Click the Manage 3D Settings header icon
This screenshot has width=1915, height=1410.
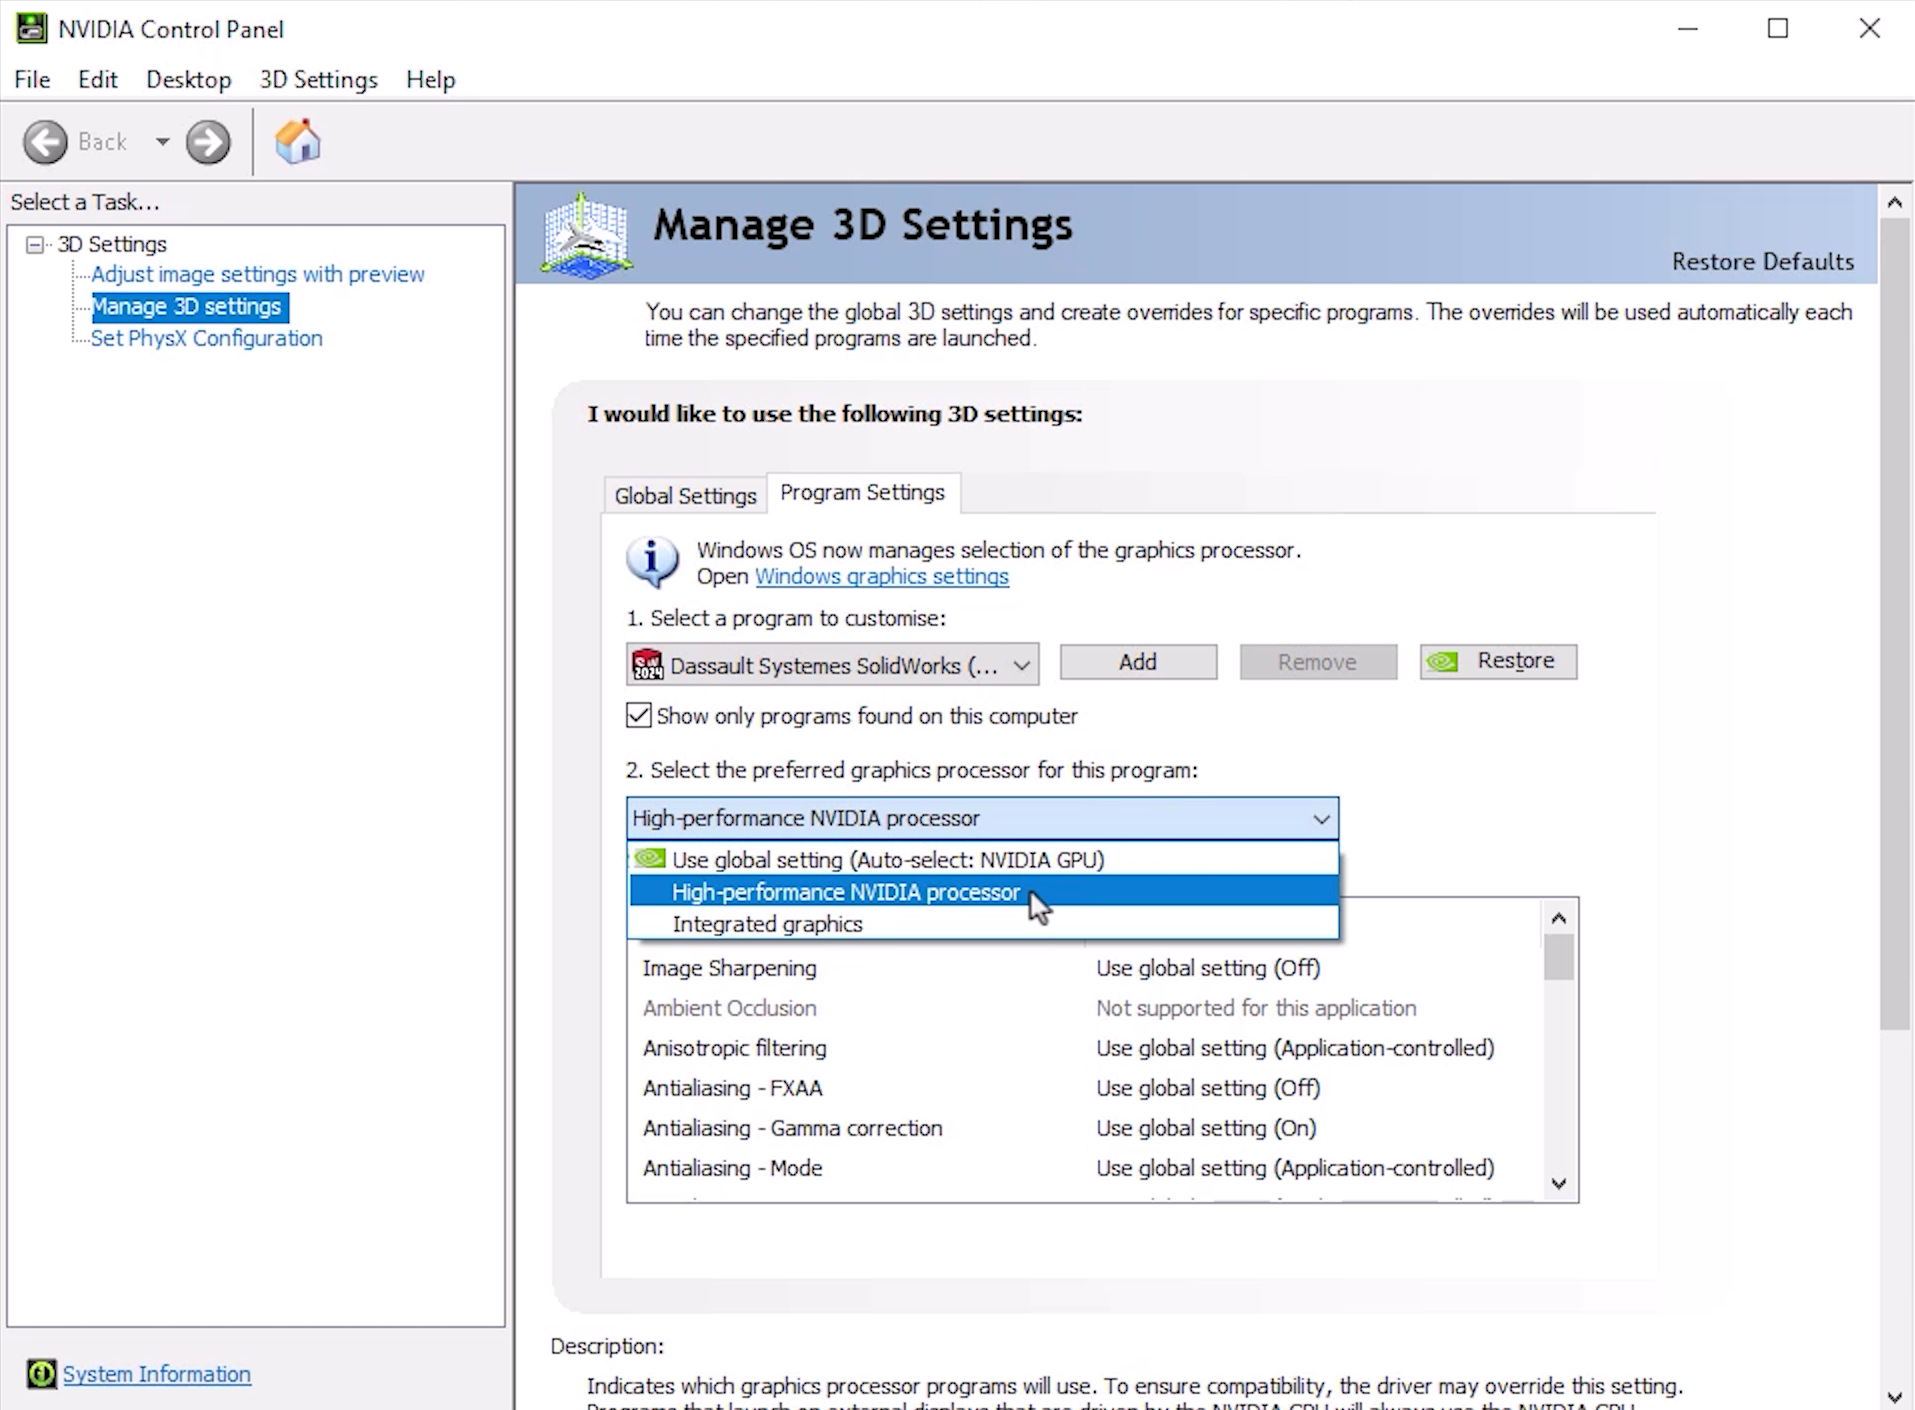[587, 235]
